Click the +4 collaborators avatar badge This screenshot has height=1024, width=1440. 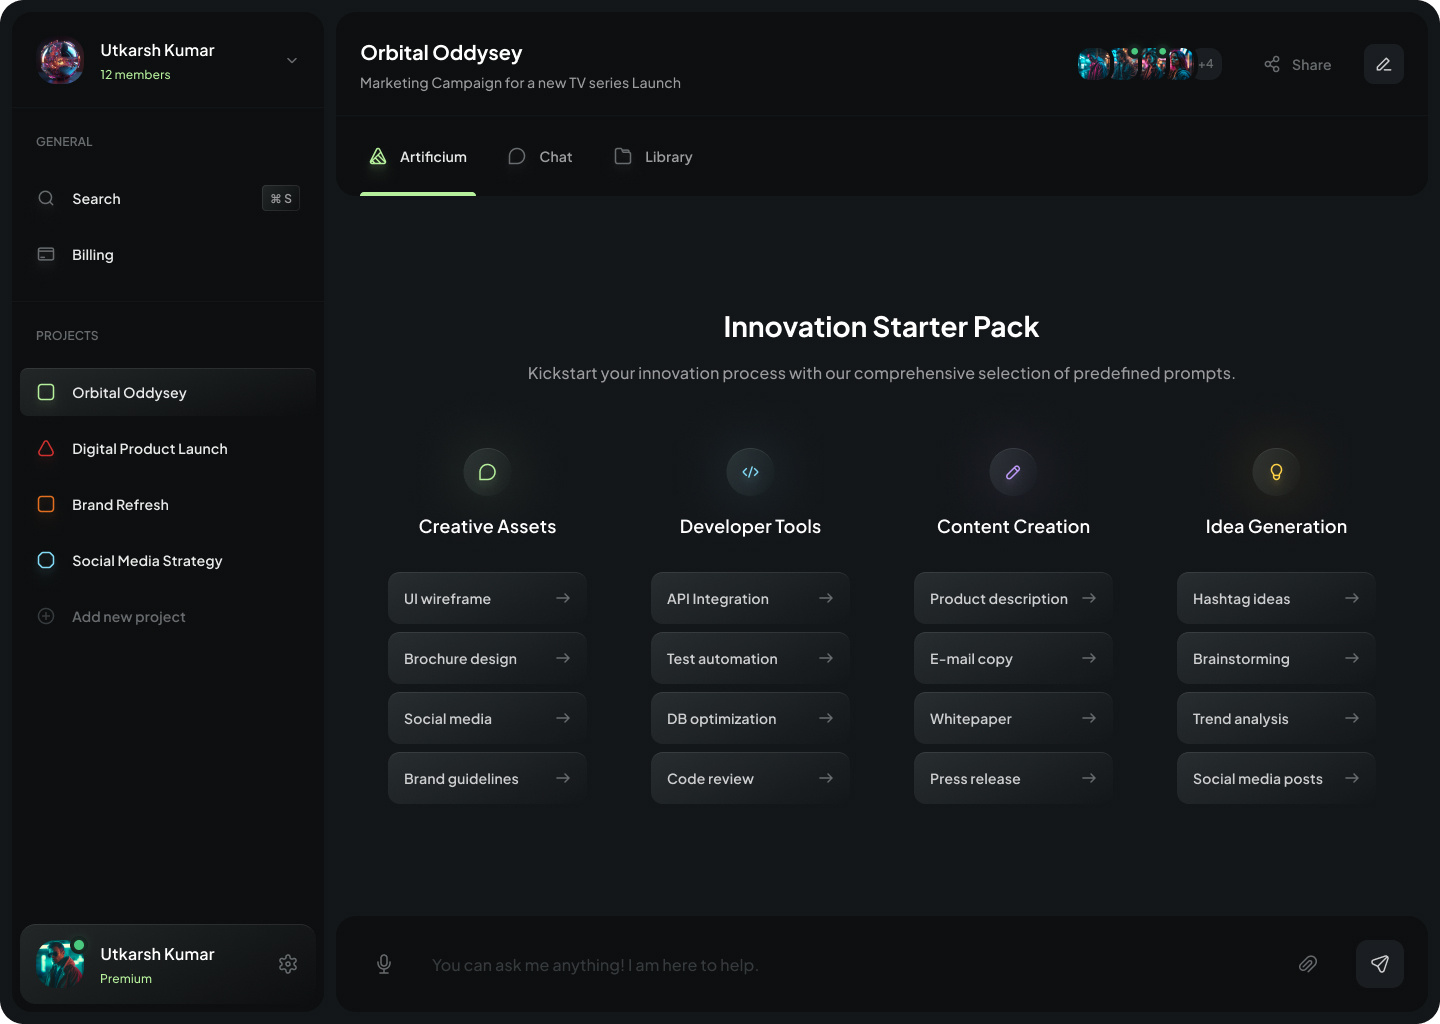point(1206,63)
